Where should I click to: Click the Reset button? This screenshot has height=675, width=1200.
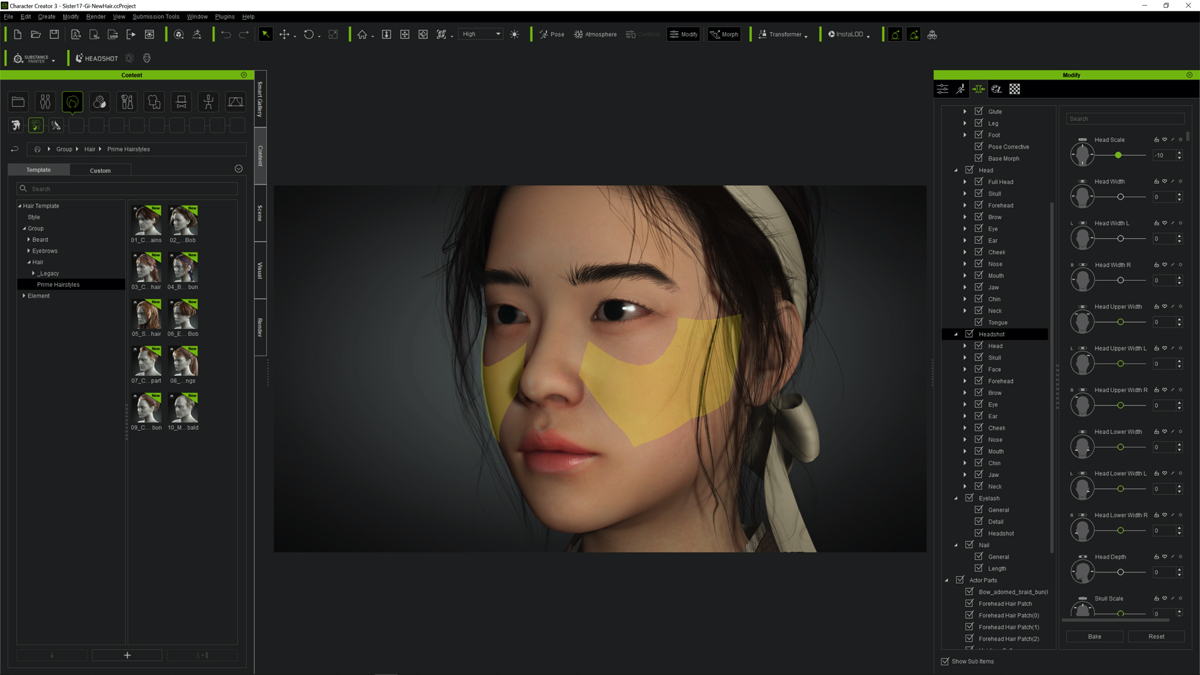1156,636
